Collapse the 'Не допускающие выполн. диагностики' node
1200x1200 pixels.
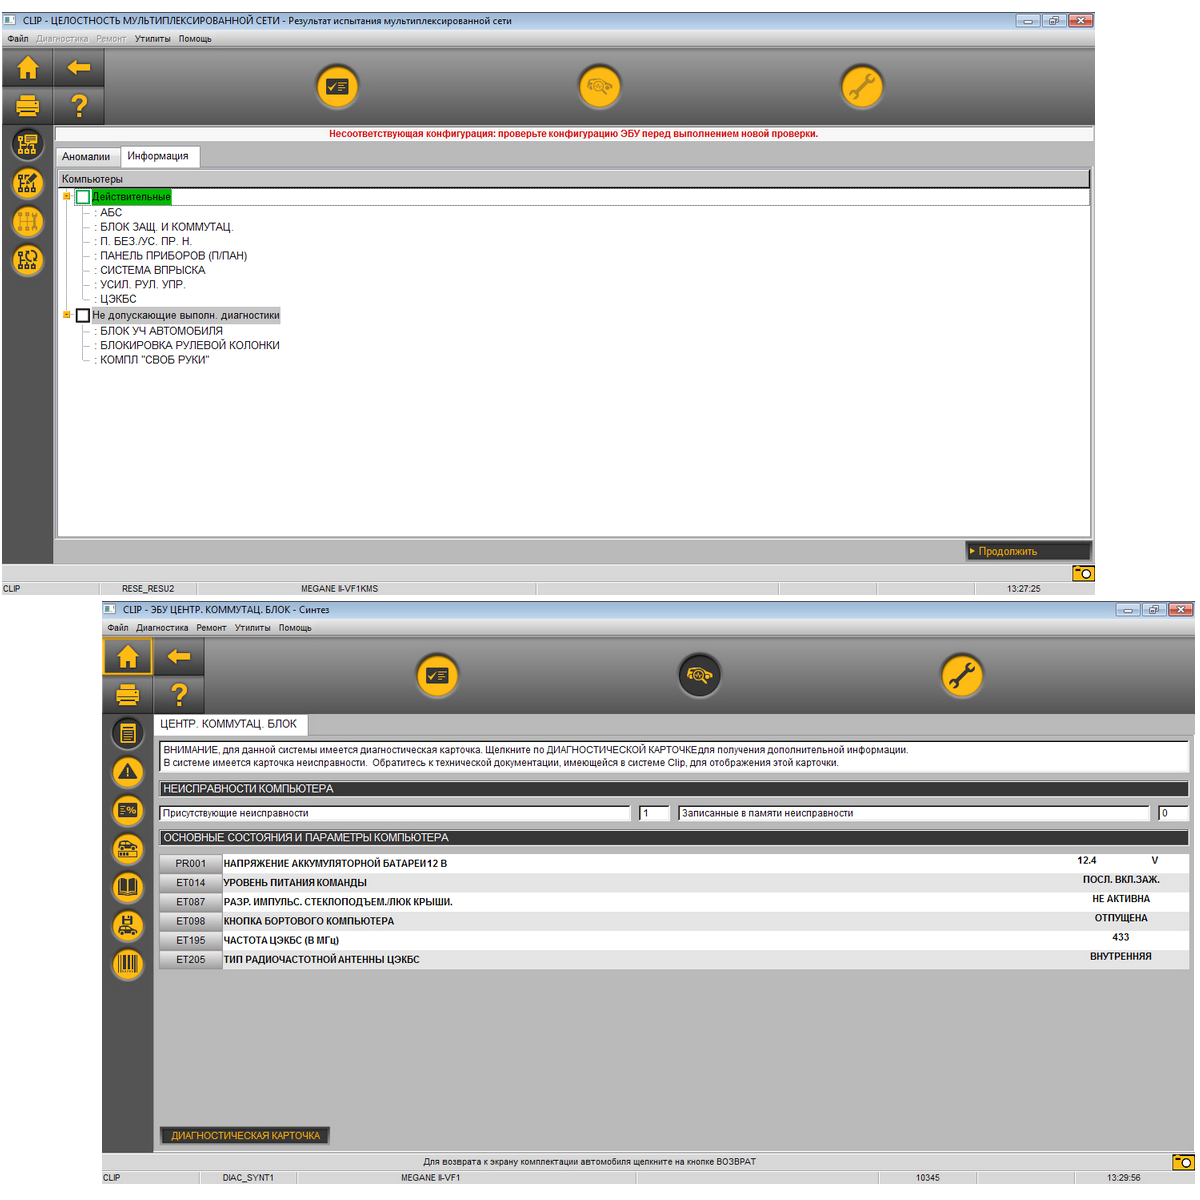[67, 315]
